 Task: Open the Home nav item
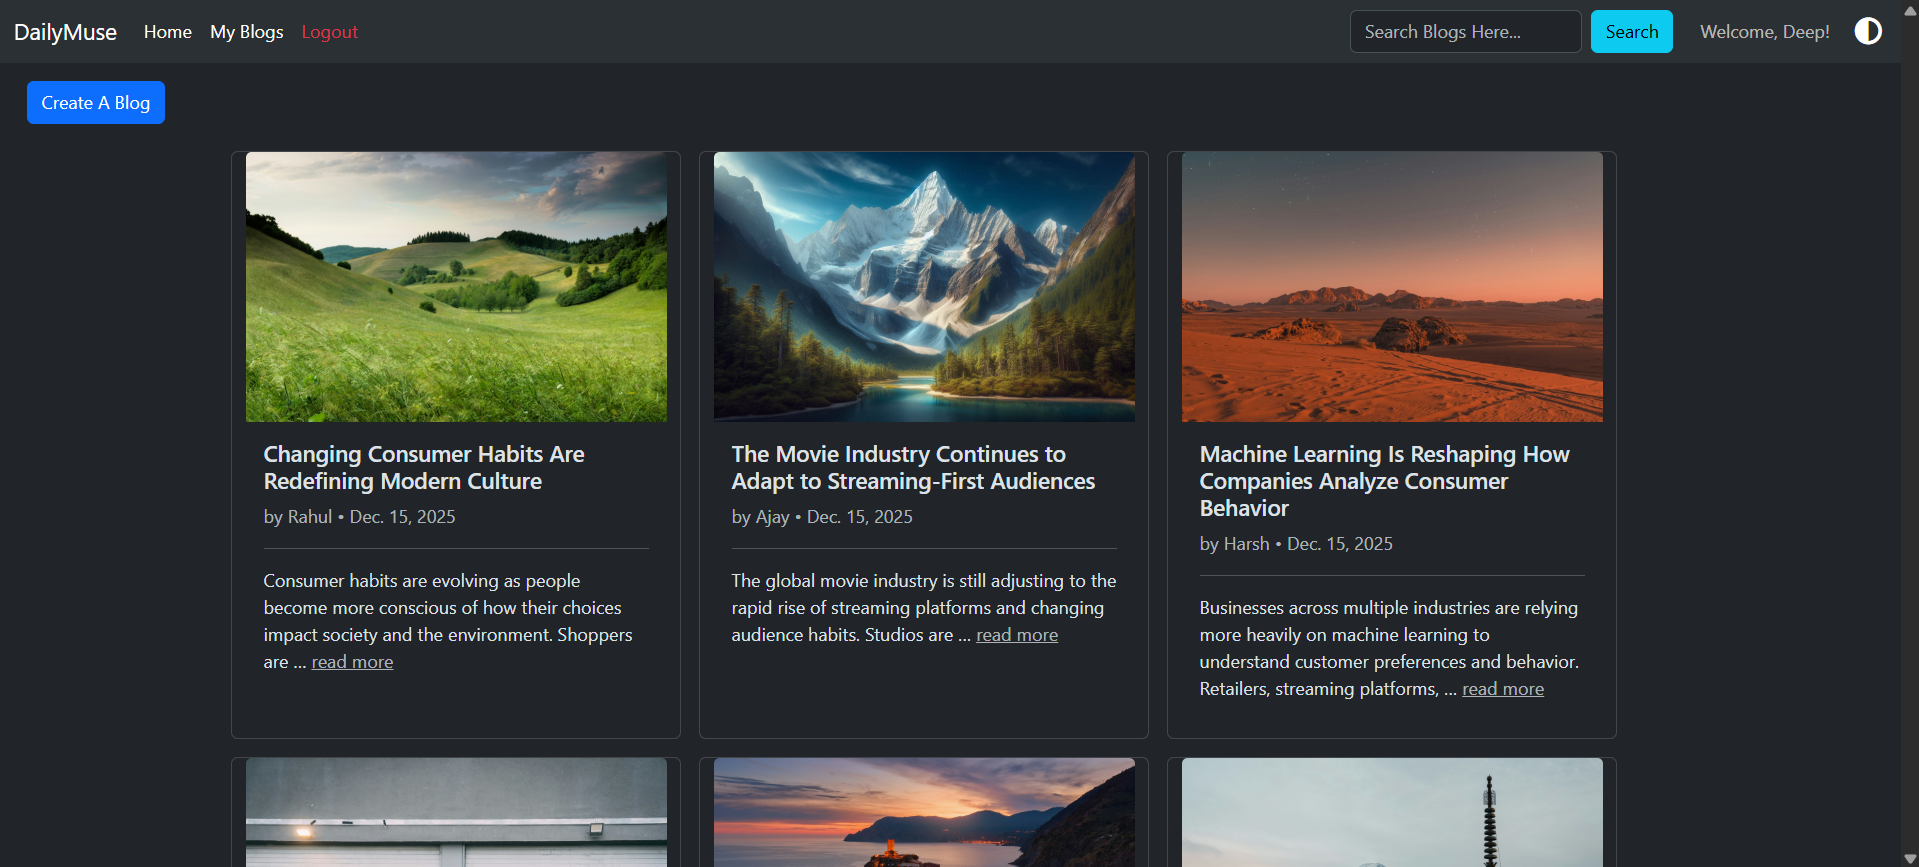tap(167, 32)
